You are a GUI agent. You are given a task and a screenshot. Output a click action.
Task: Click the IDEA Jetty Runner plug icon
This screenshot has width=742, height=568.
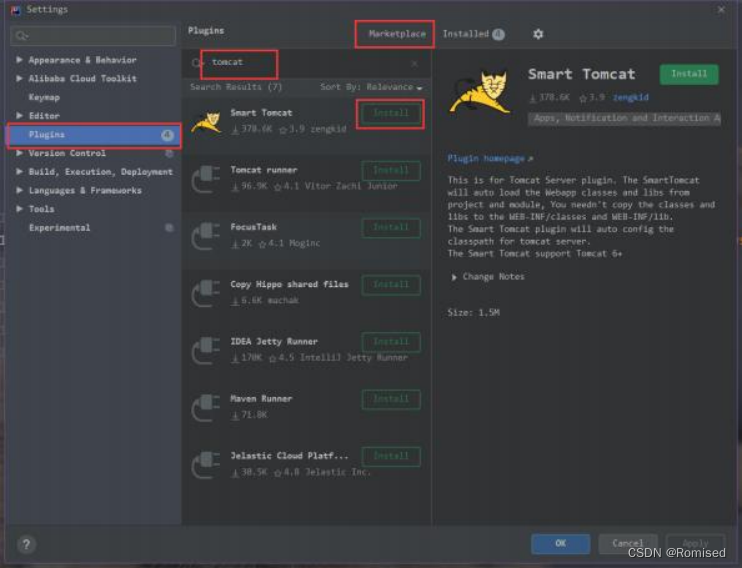(206, 350)
